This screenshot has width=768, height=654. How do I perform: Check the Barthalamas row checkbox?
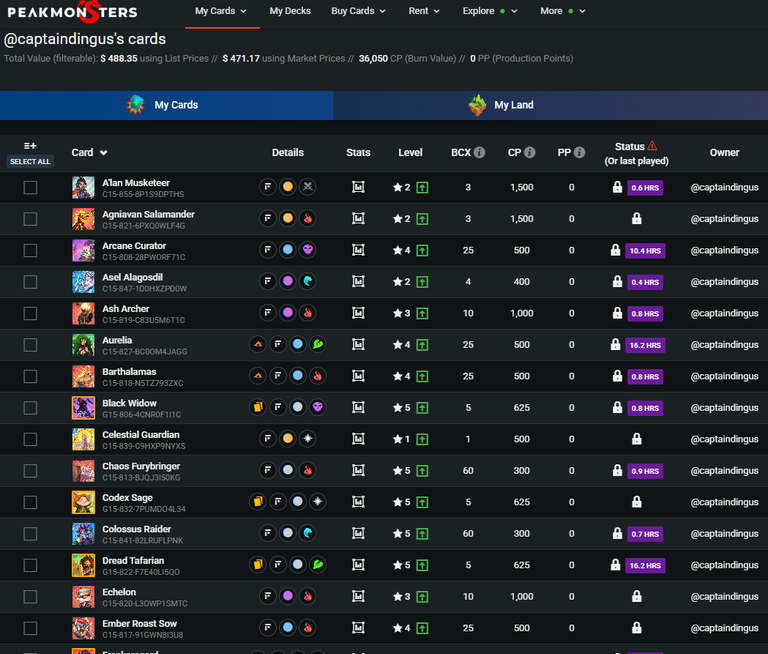click(30, 377)
